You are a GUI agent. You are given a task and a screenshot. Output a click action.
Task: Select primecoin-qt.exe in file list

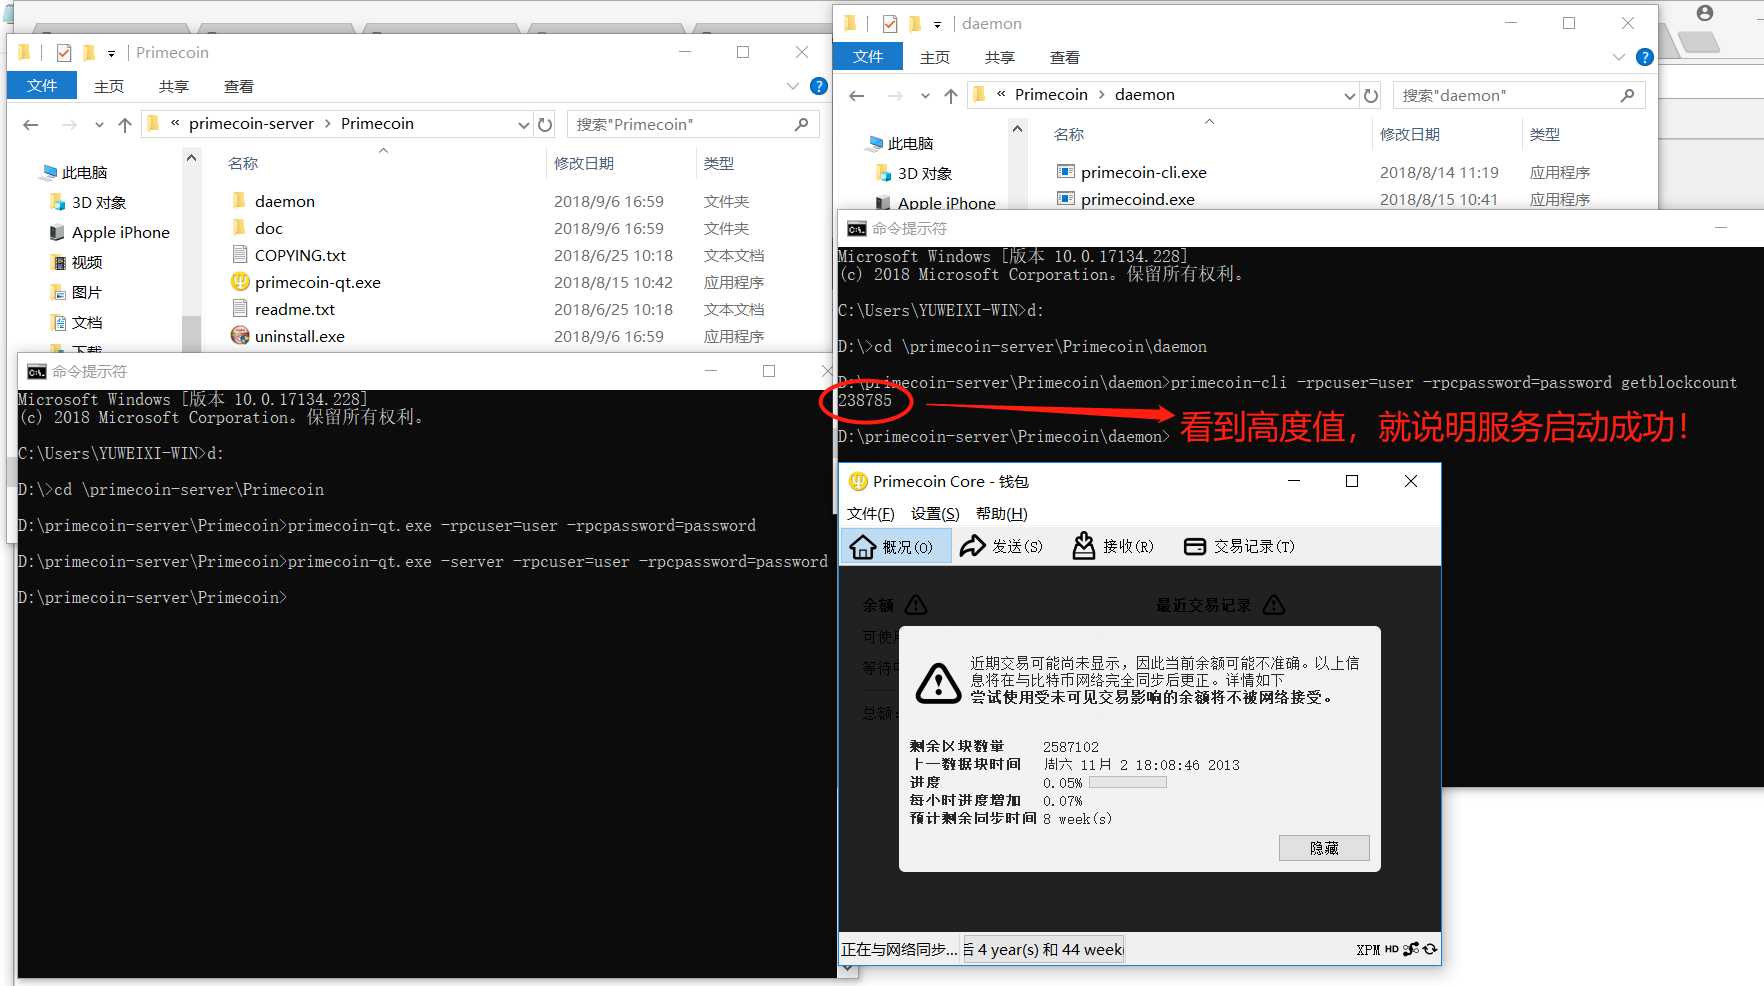(317, 282)
